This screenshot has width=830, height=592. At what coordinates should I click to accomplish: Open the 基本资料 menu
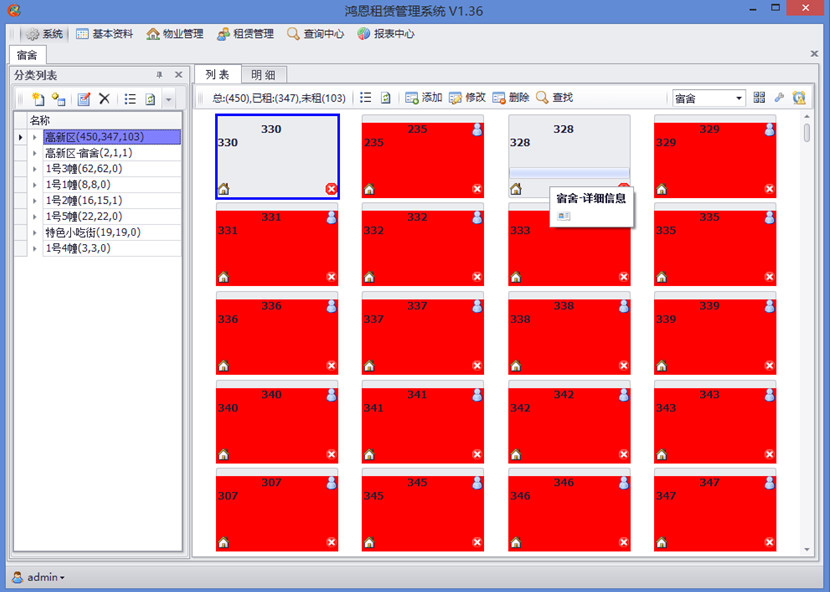point(104,34)
